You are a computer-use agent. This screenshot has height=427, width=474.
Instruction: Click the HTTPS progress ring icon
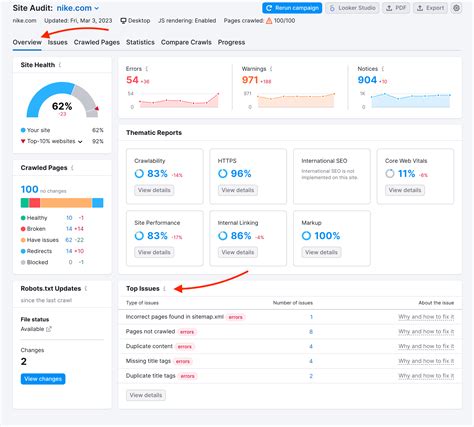222,174
